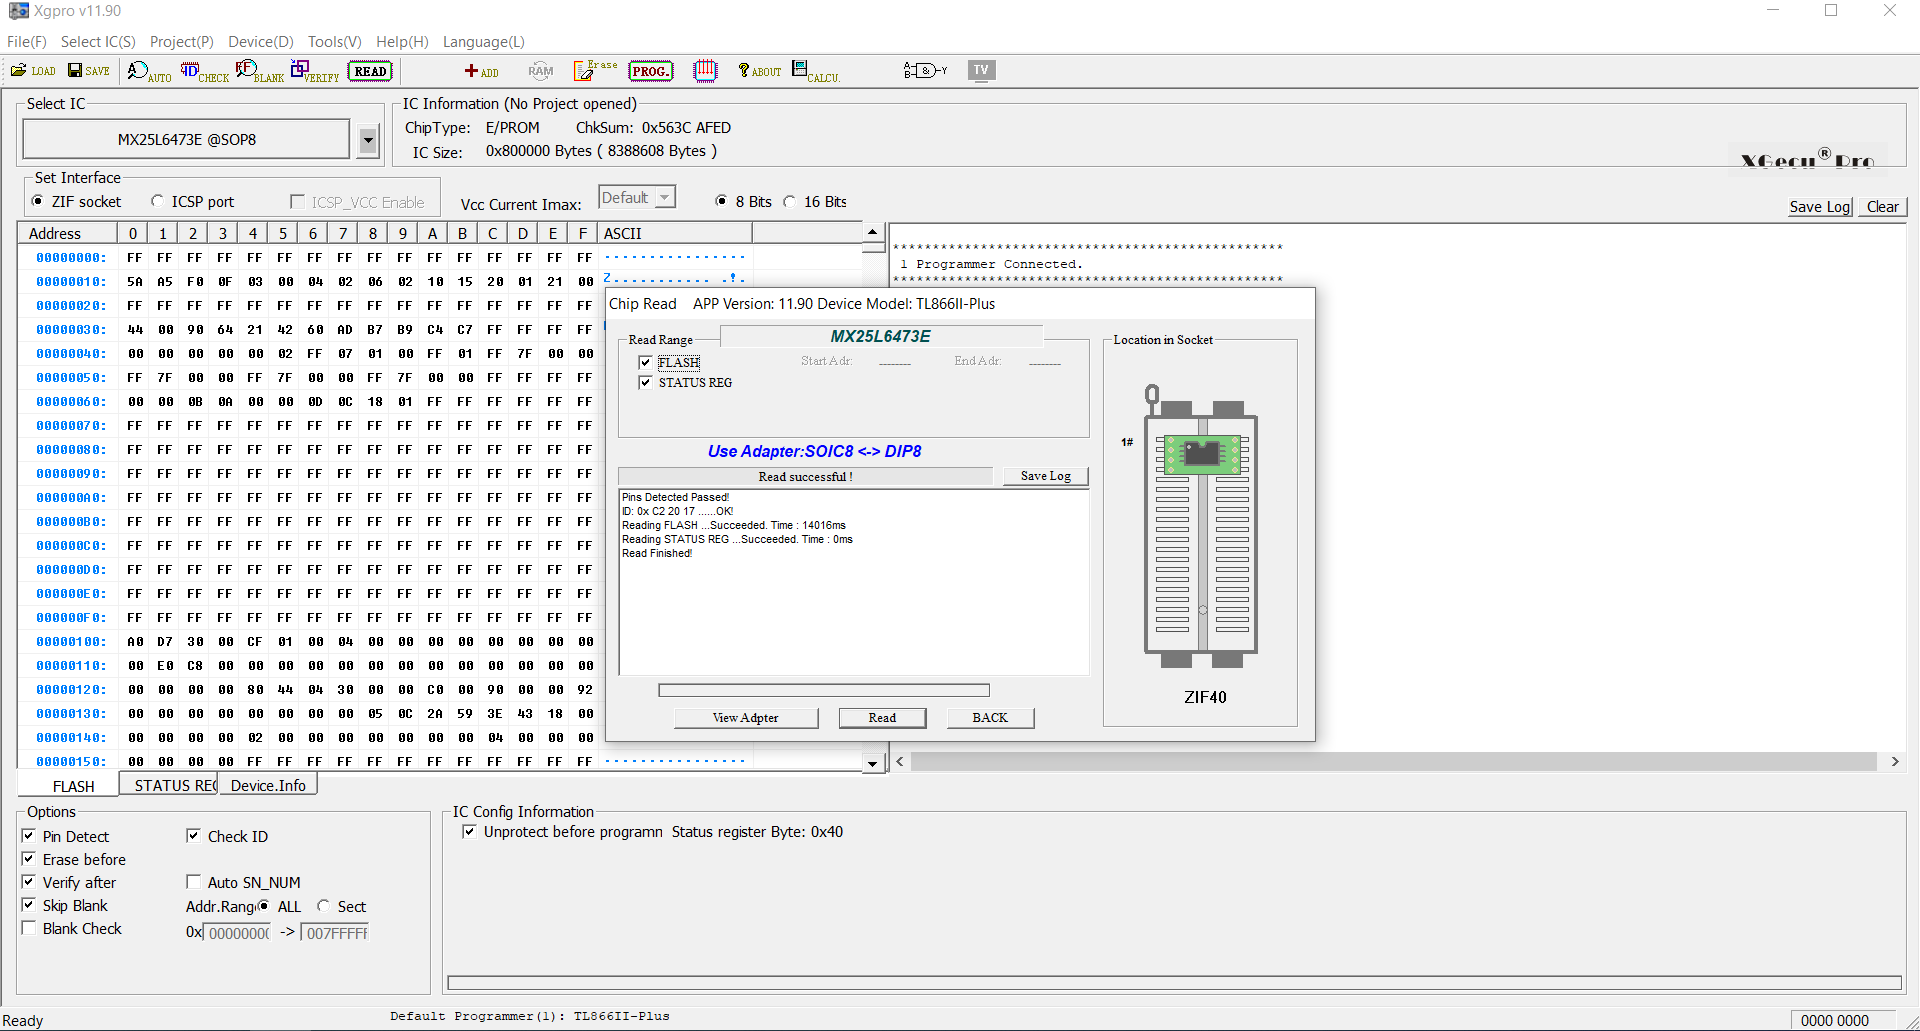Click the ZIF40 socket diagram image
This screenshot has height=1031, width=1920.
(x=1201, y=527)
